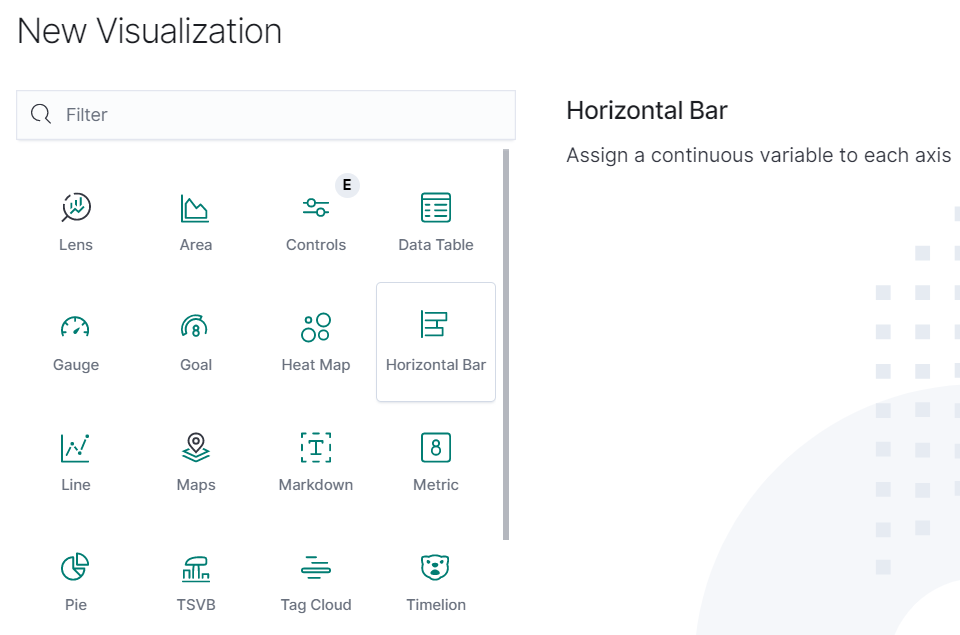Select the Timelion bear icon

coord(435,567)
